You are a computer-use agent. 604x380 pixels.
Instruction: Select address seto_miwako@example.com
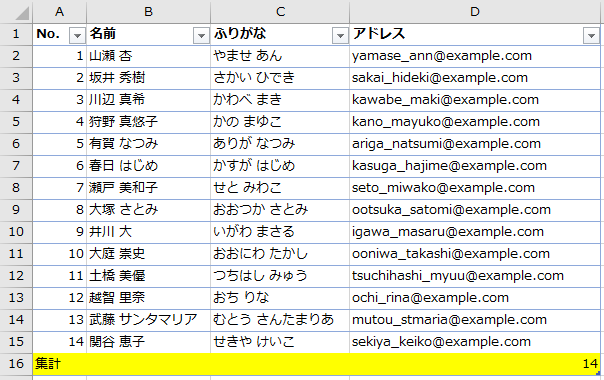click(475, 188)
